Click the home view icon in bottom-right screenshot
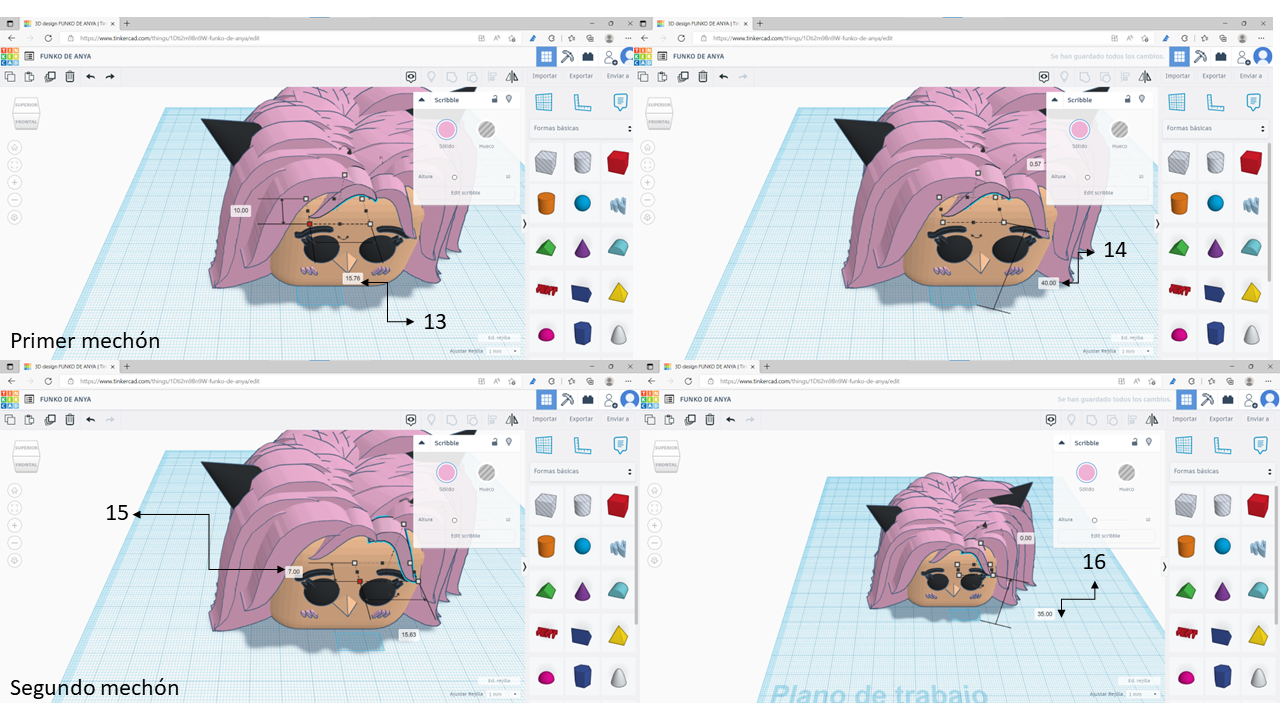This screenshot has width=1280, height=720. pos(655,490)
